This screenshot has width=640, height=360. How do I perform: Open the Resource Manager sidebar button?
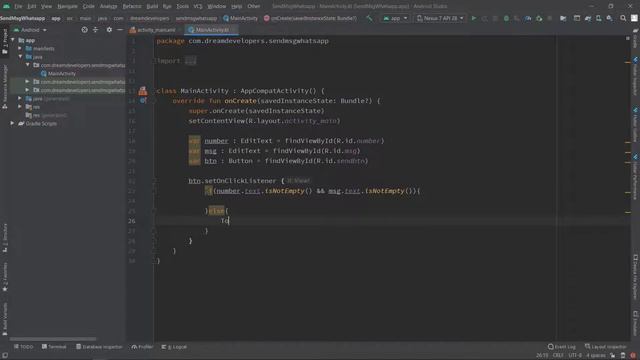(5, 87)
